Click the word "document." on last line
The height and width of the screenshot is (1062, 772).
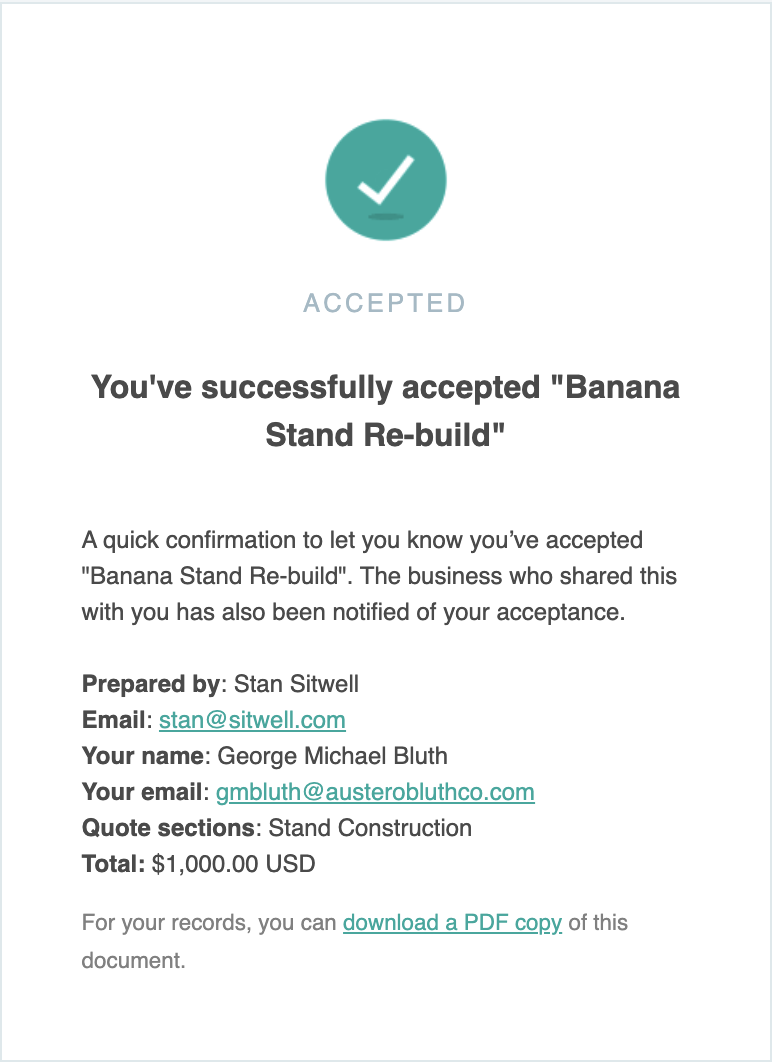click(x=133, y=960)
